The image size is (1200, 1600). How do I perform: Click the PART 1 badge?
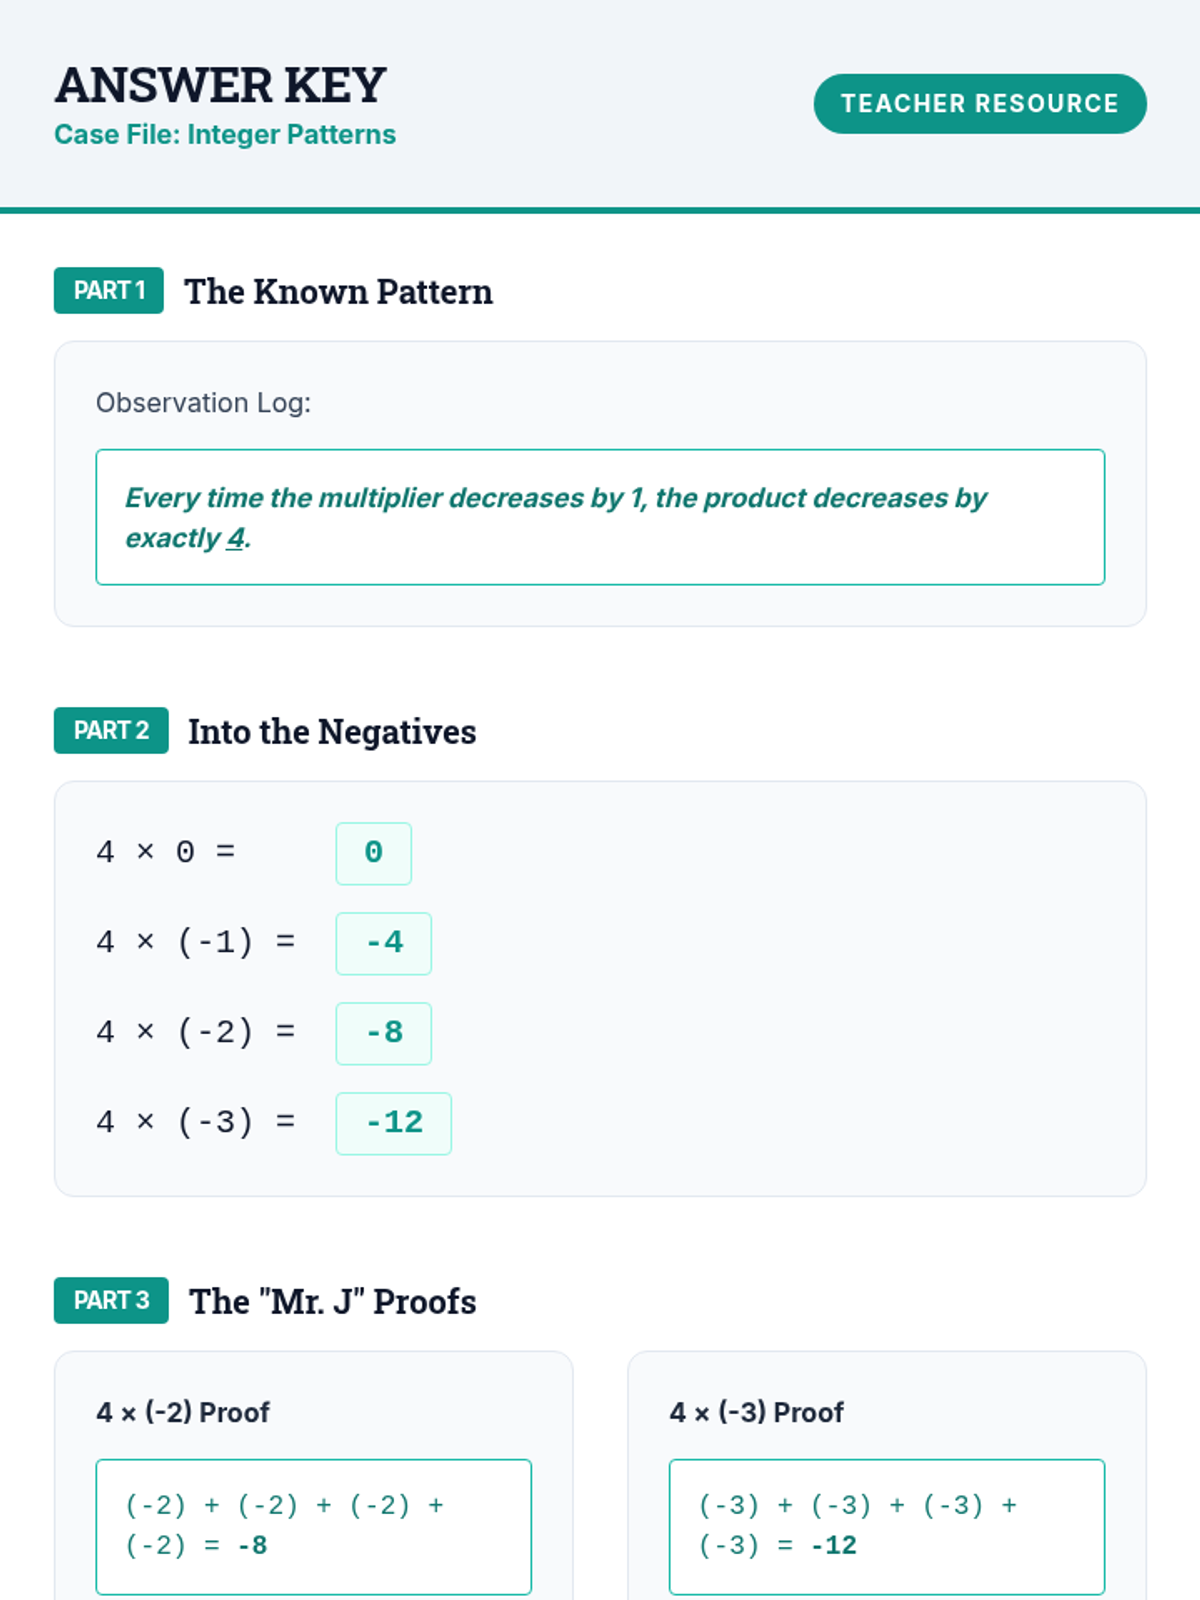(x=109, y=291)
